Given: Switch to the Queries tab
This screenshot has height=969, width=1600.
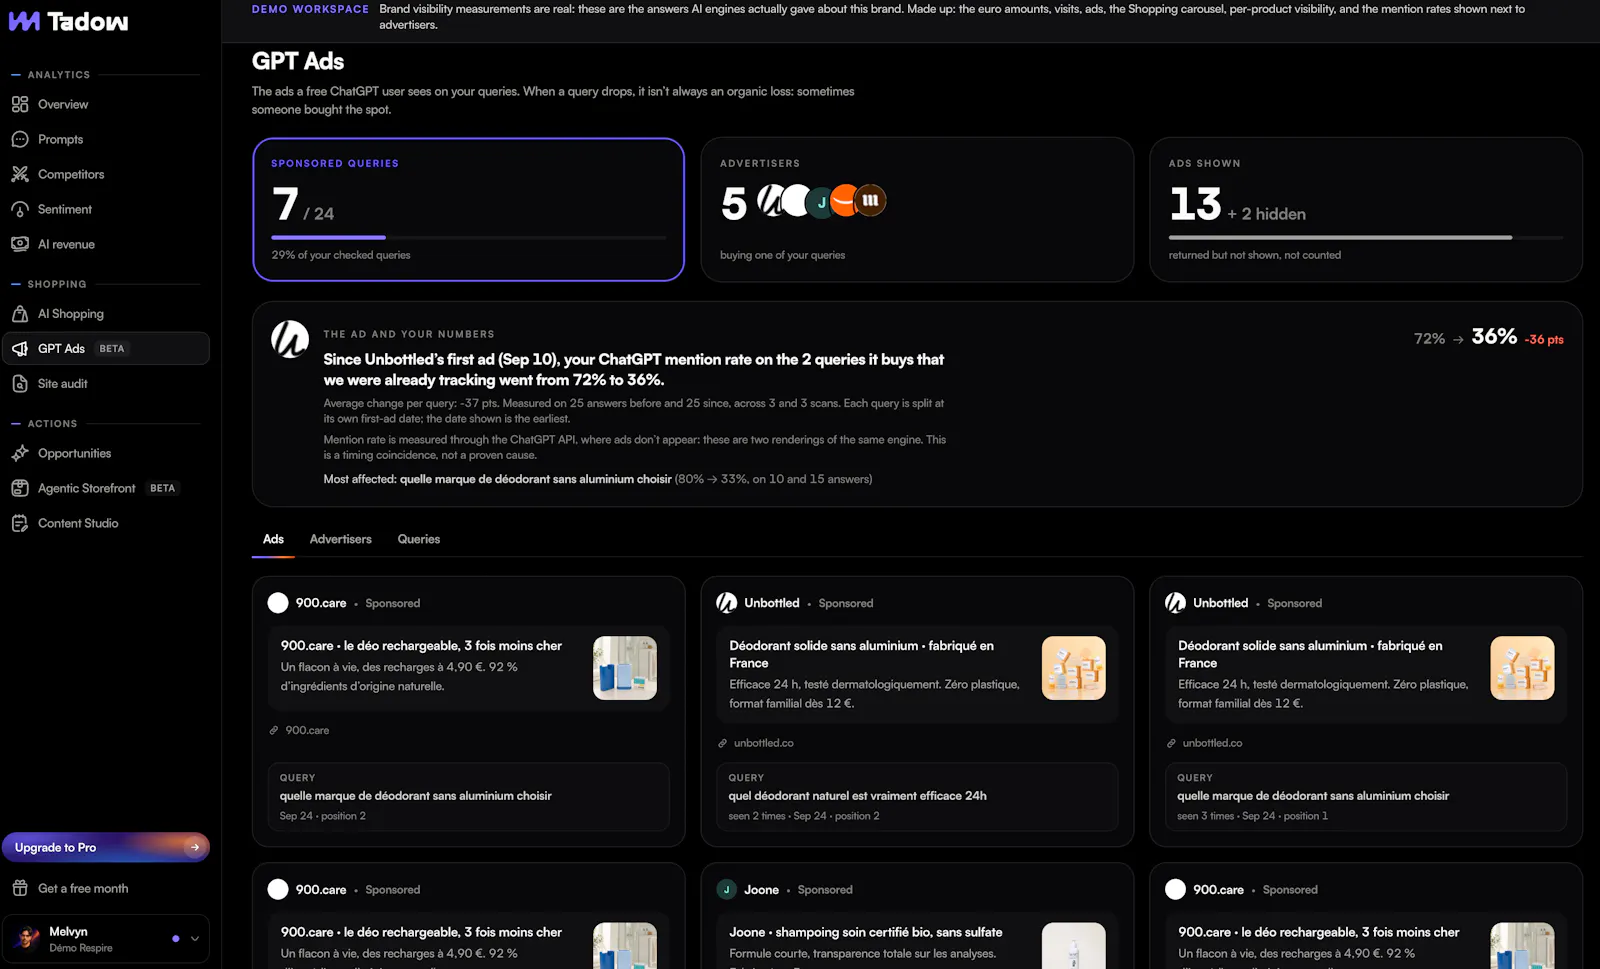Looking at the screenshot, I should click(419, 539).
